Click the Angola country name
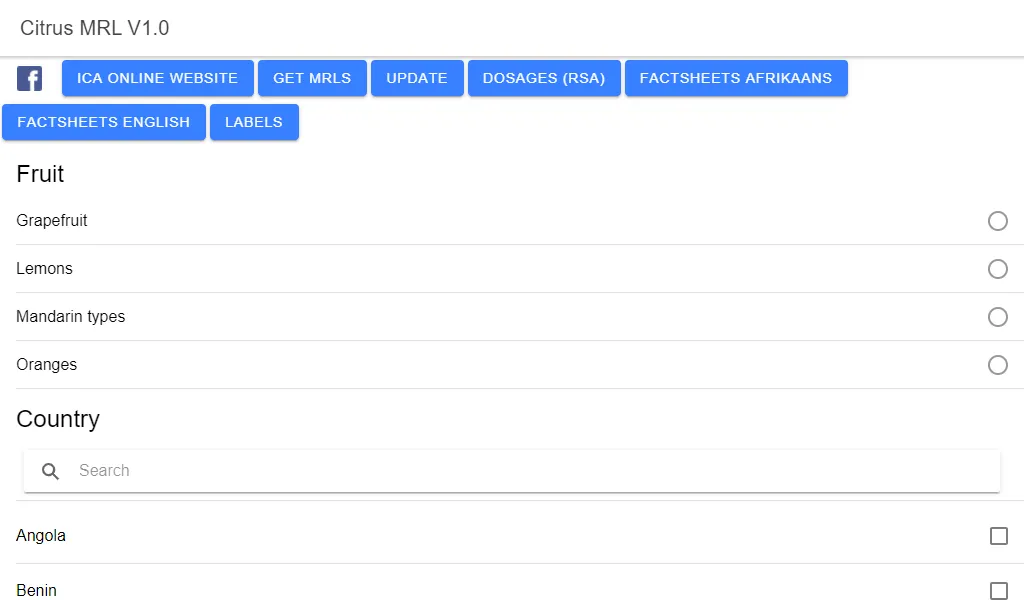 [x=40, y=535]
